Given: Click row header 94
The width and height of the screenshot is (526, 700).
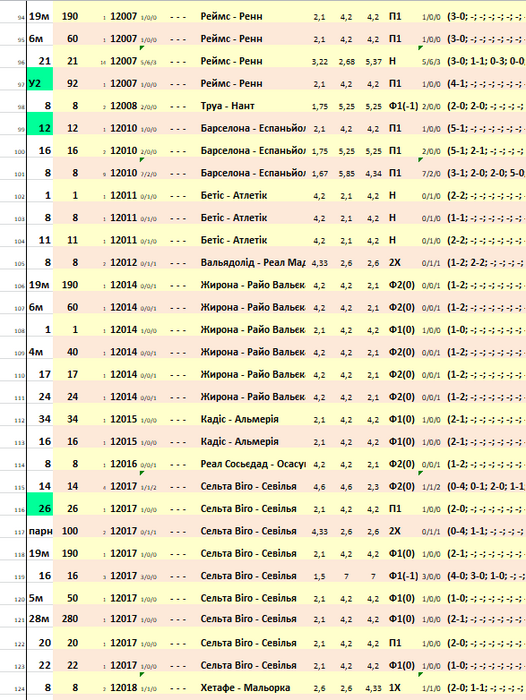Looking at the screenshot, I should click(21, 18).
